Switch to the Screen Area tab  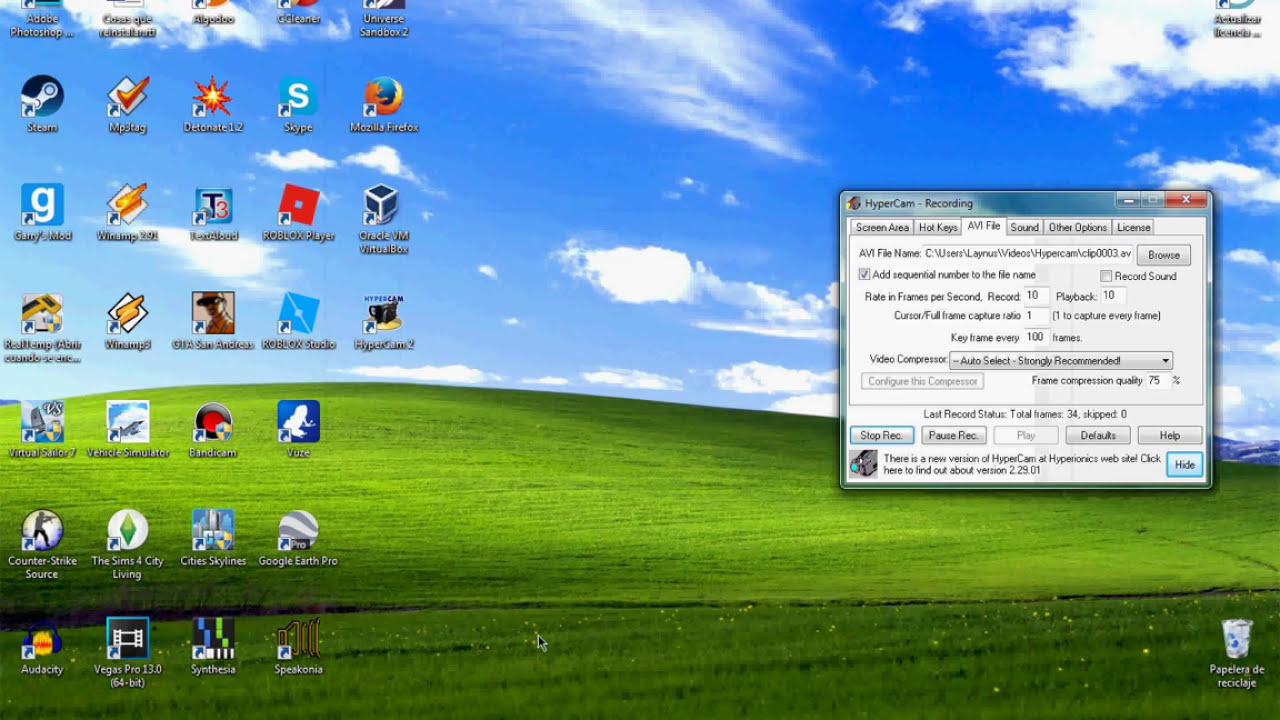click(882, 228)
